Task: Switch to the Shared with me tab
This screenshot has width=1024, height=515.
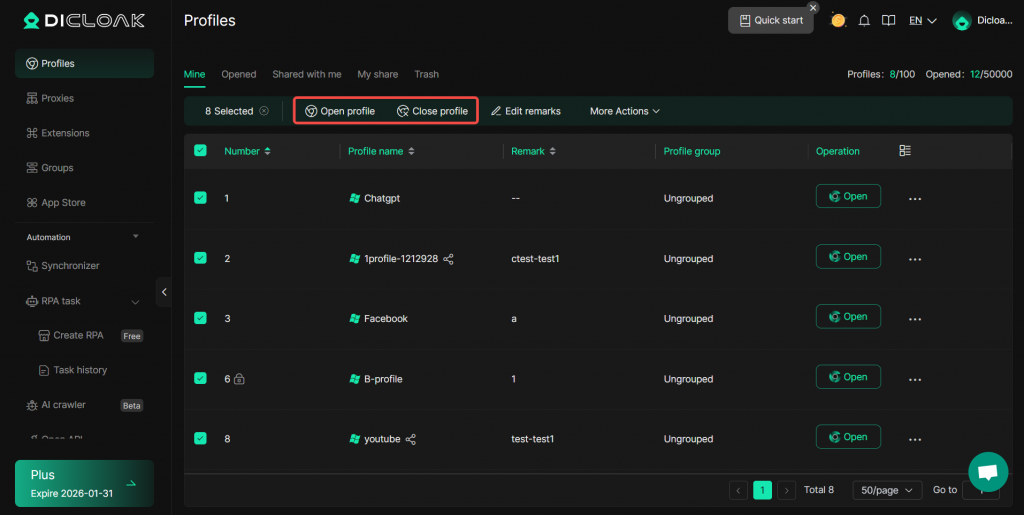Action: pyautogui.click(x=306, y=74)
